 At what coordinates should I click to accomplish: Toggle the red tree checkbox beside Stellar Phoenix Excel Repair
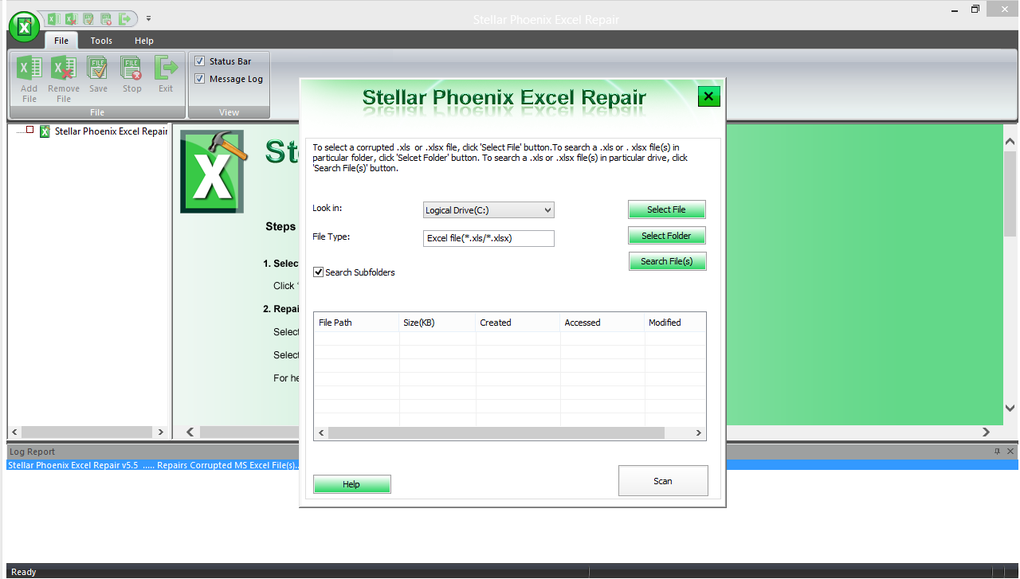29,130
